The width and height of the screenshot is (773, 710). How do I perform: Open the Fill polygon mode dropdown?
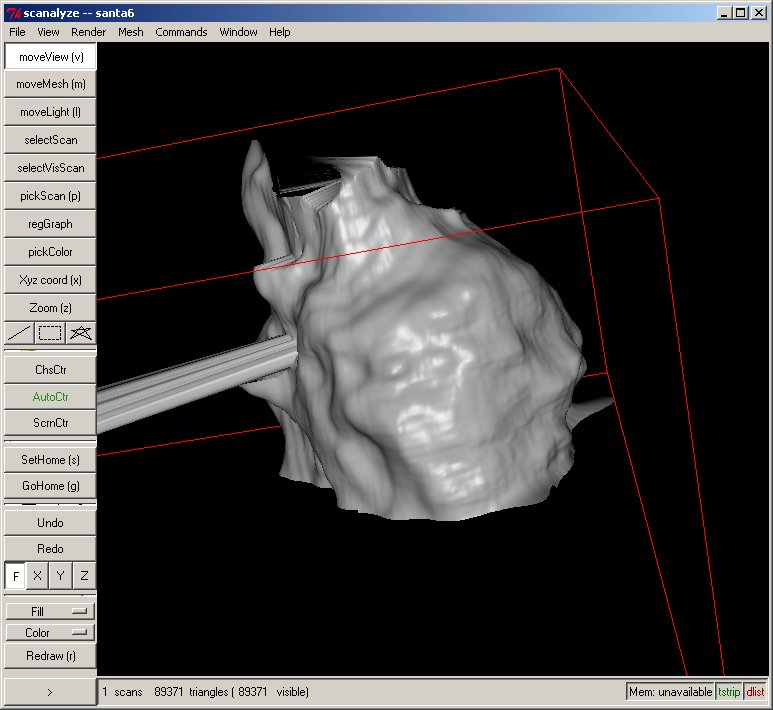point(50,611)
